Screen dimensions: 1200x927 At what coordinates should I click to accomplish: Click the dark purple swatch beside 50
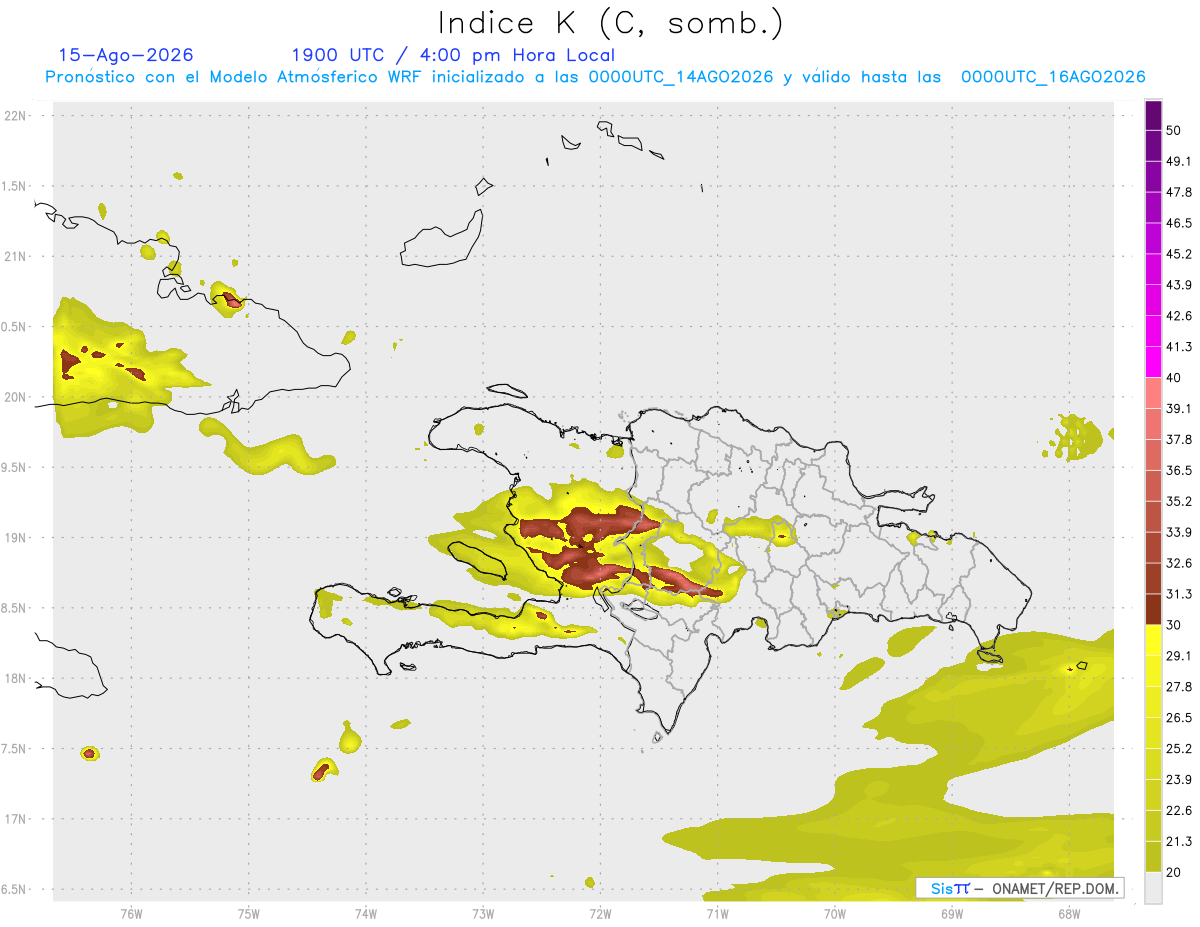(x=1153, y=115)
